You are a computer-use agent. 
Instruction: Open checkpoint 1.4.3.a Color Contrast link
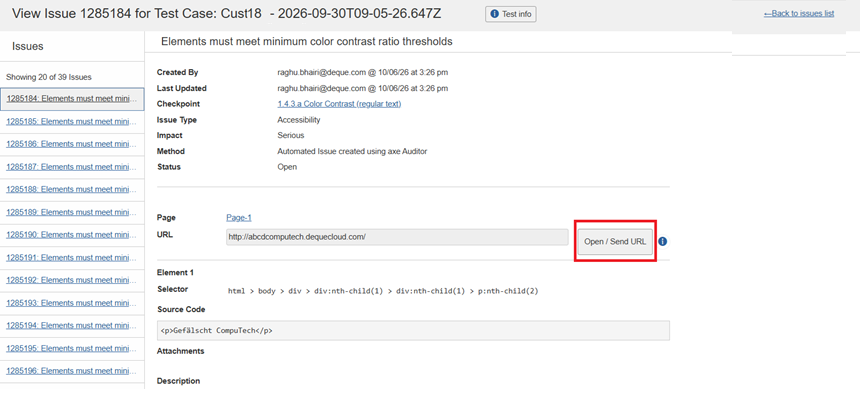click(339, 104)
